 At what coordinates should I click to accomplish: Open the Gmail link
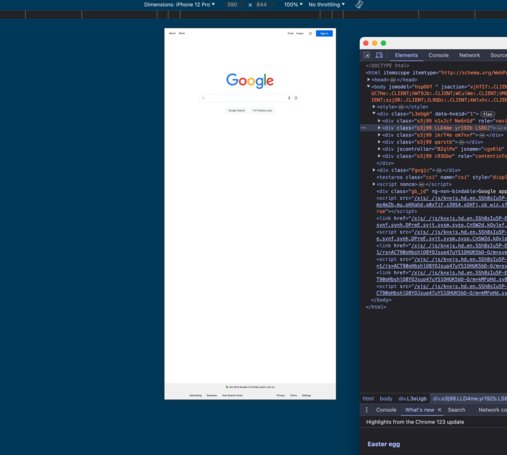click(x=291, y=33)
